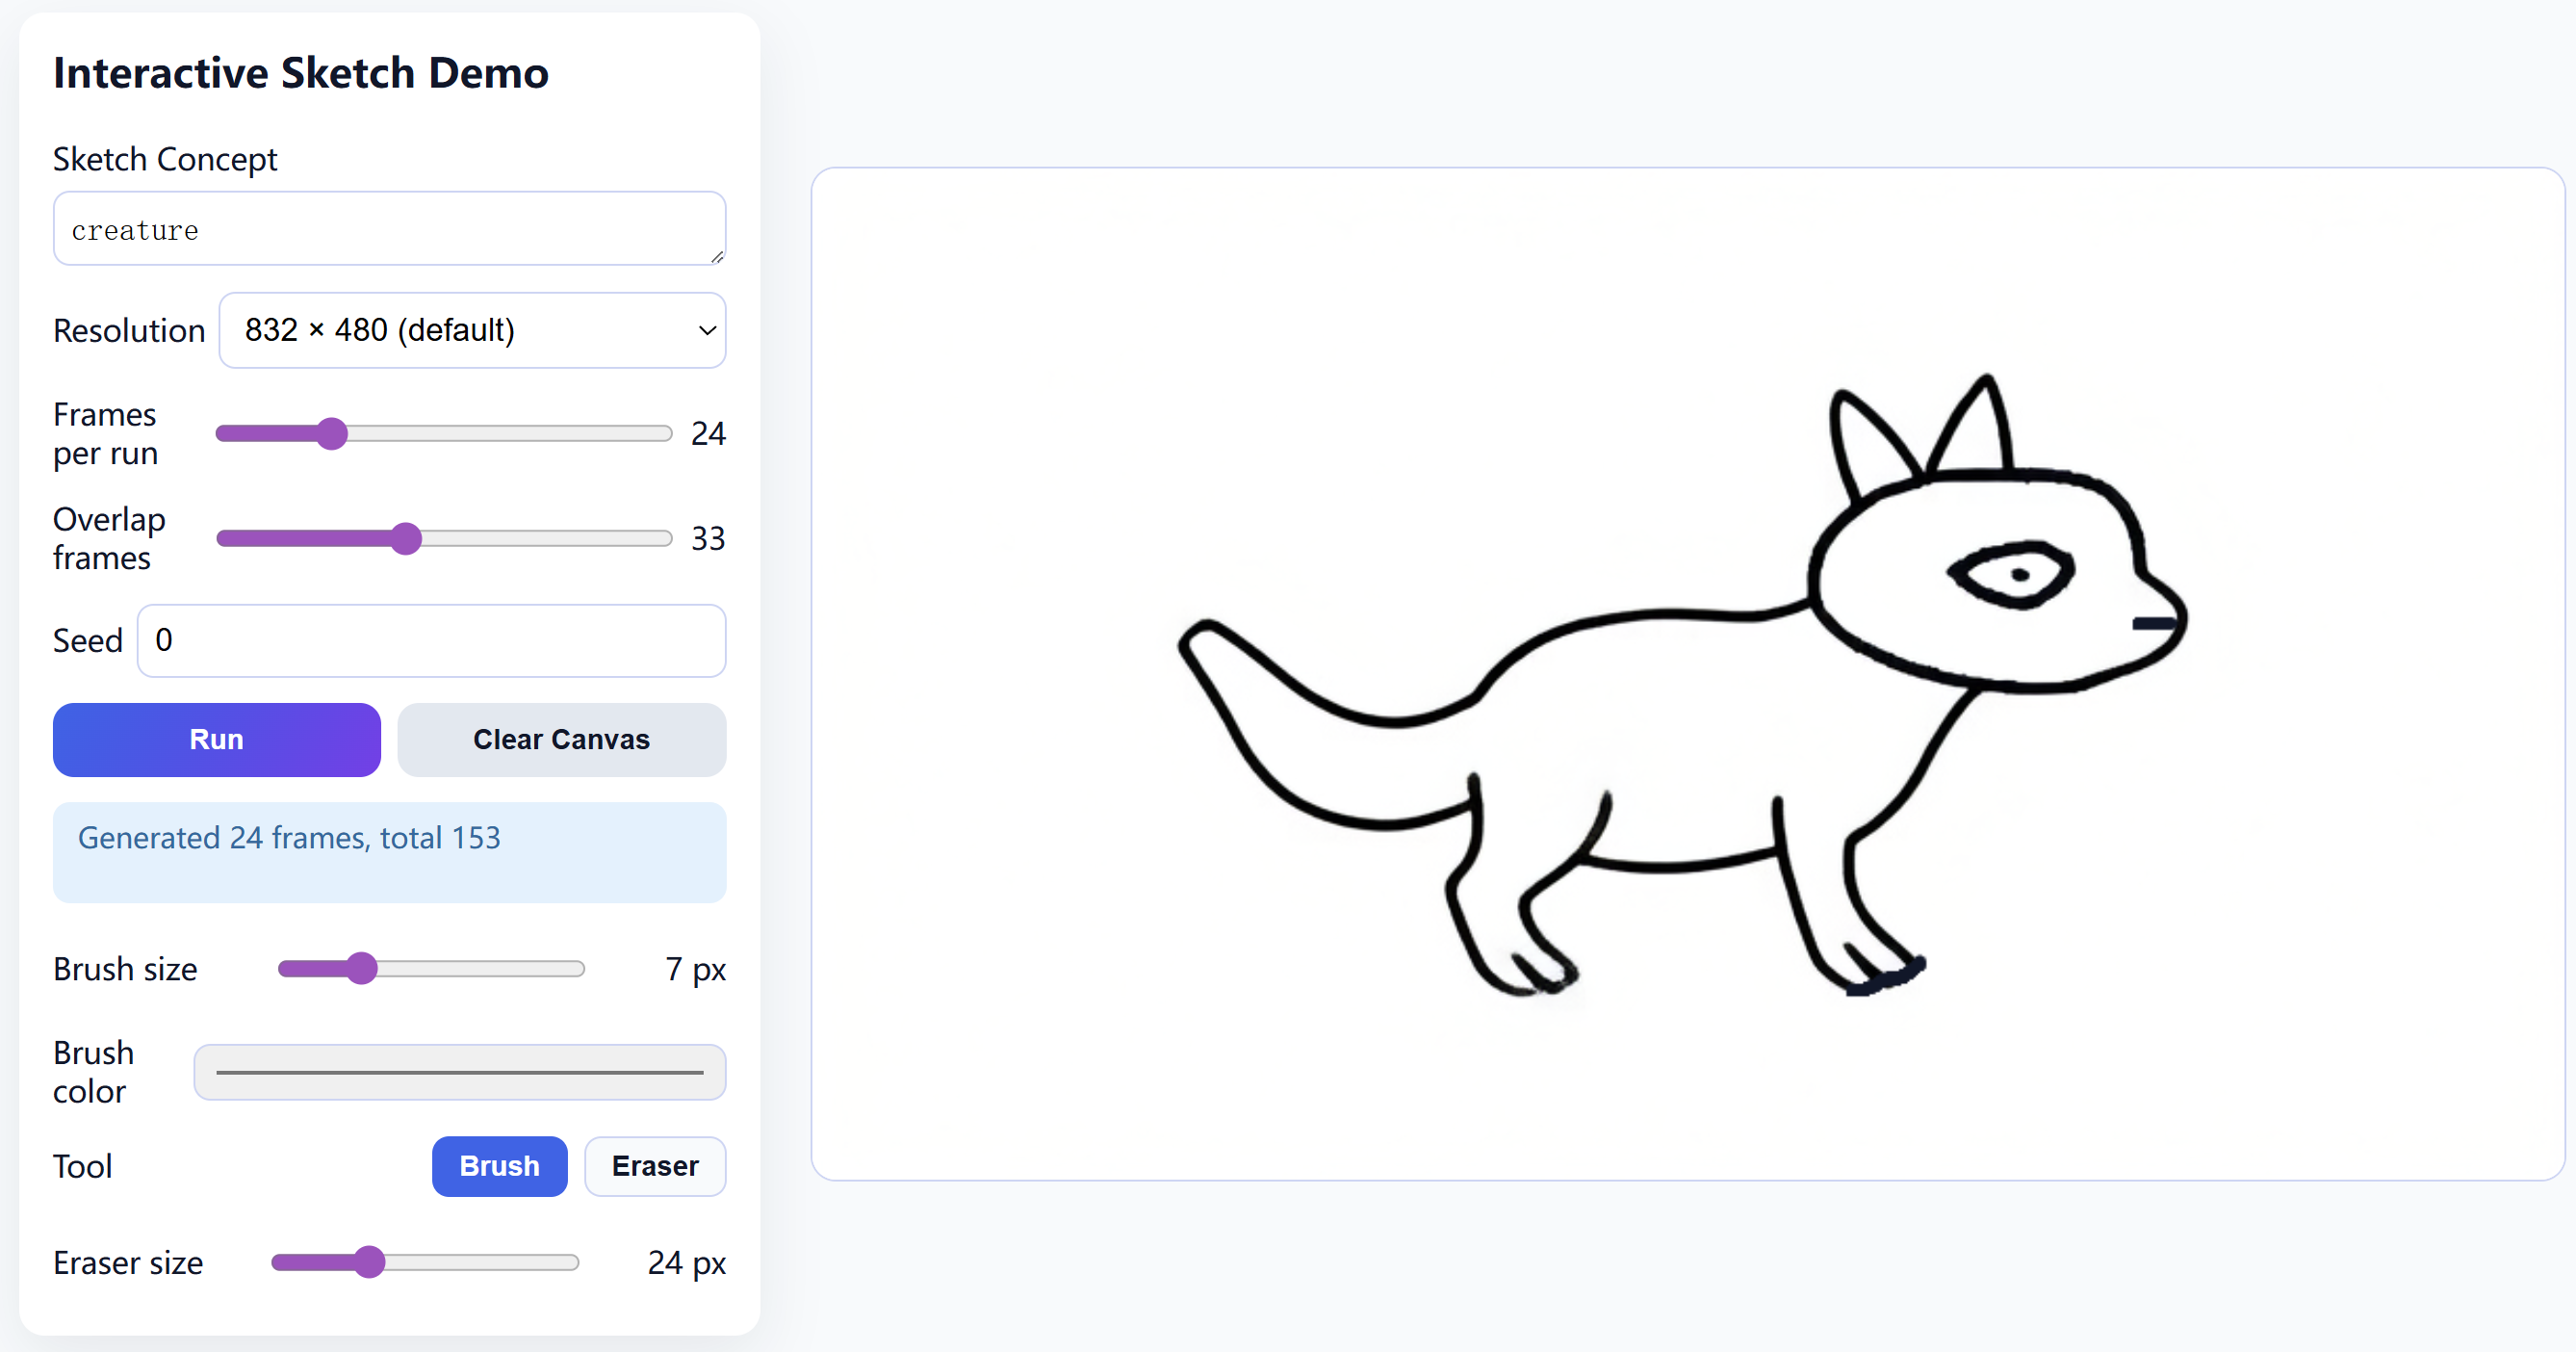Click the Run button

pos(216,739)
